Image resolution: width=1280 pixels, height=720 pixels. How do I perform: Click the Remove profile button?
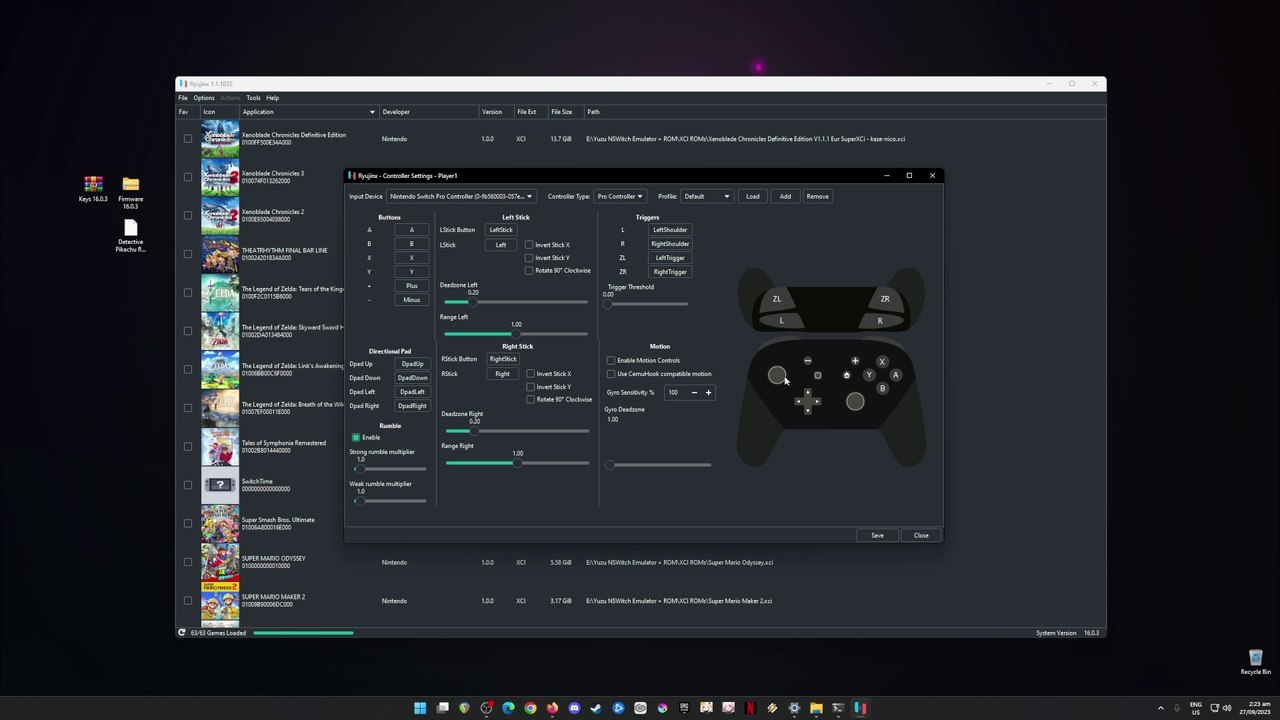coord(817,196)
